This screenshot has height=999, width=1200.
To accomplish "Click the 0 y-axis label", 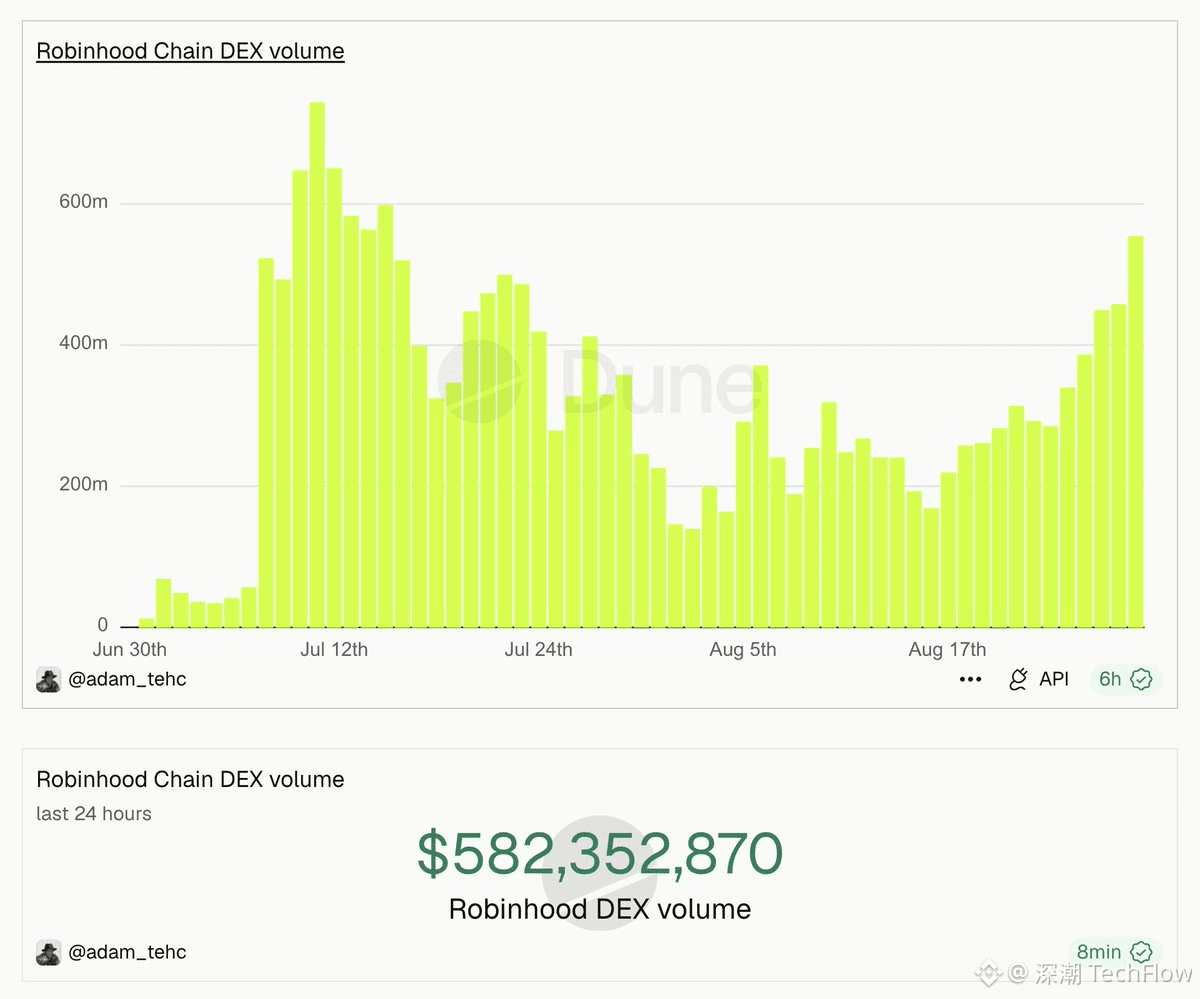I will tap(103, 626).
